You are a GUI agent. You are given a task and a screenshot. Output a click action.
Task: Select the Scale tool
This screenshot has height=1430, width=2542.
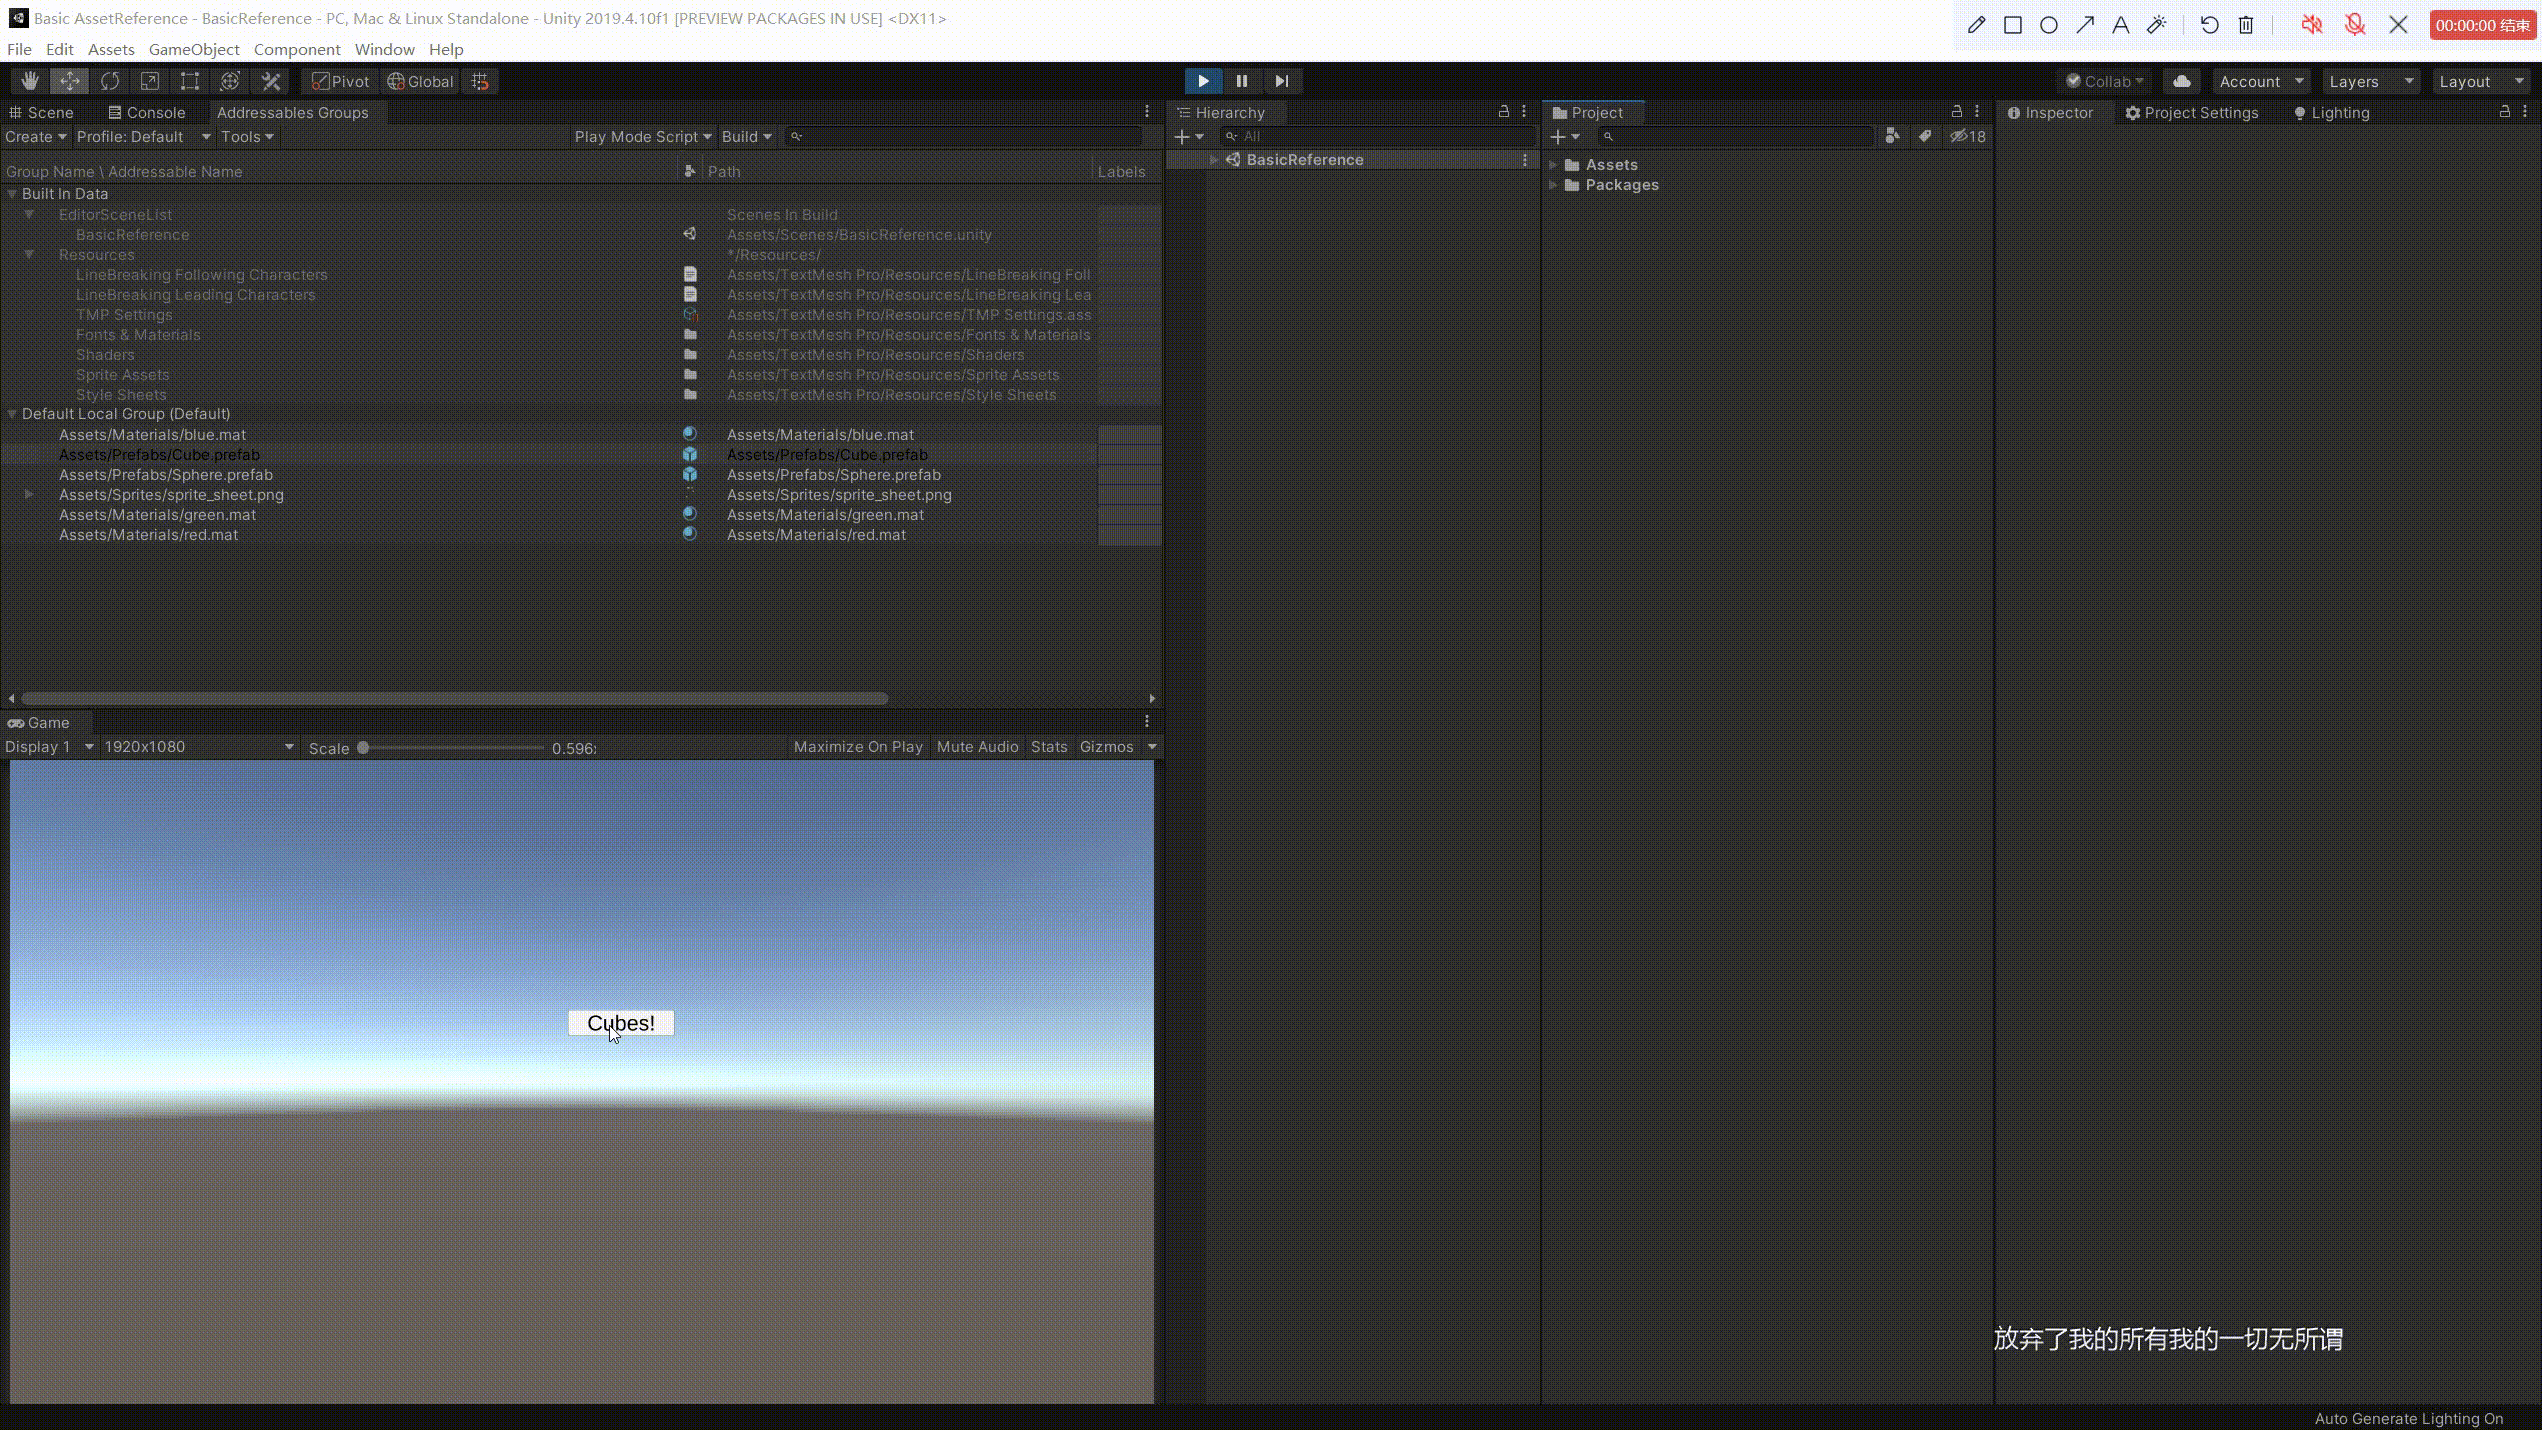(149, 81)
